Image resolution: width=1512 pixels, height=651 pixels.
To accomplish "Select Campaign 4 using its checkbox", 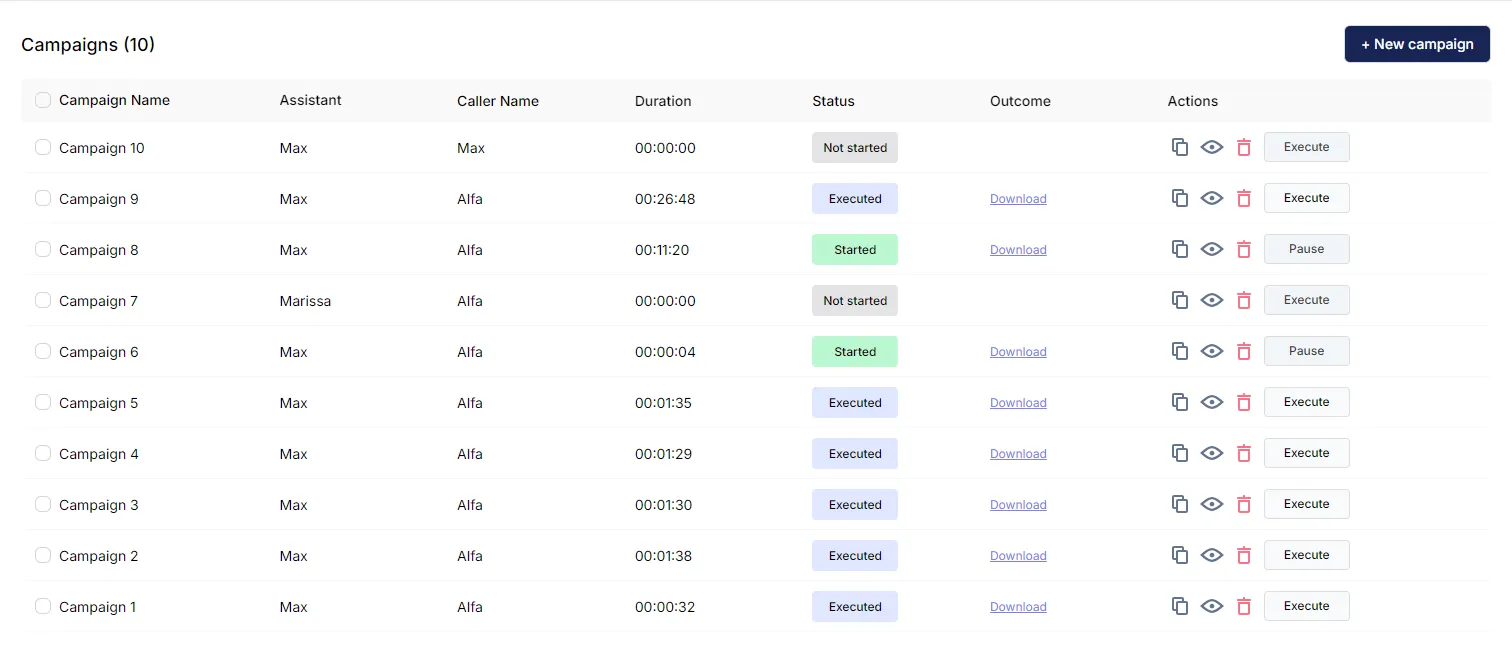I will coord(43,452).
